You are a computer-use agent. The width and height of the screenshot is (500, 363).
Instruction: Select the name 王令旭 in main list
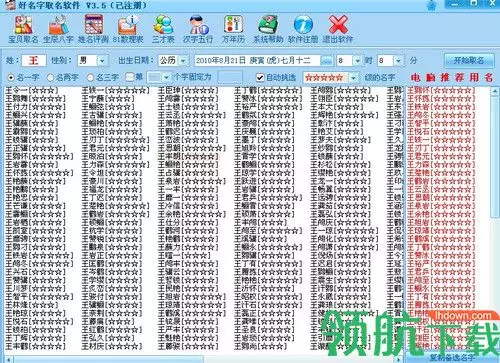pyautogui.click(x=112, y=173)
